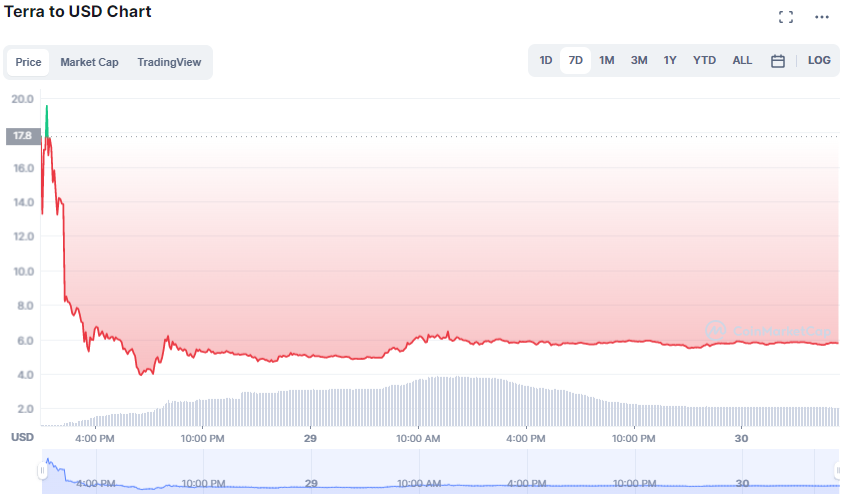The image size is (845, 504).
Task: Open the fullscreen chart view icon
Action: 786,17
